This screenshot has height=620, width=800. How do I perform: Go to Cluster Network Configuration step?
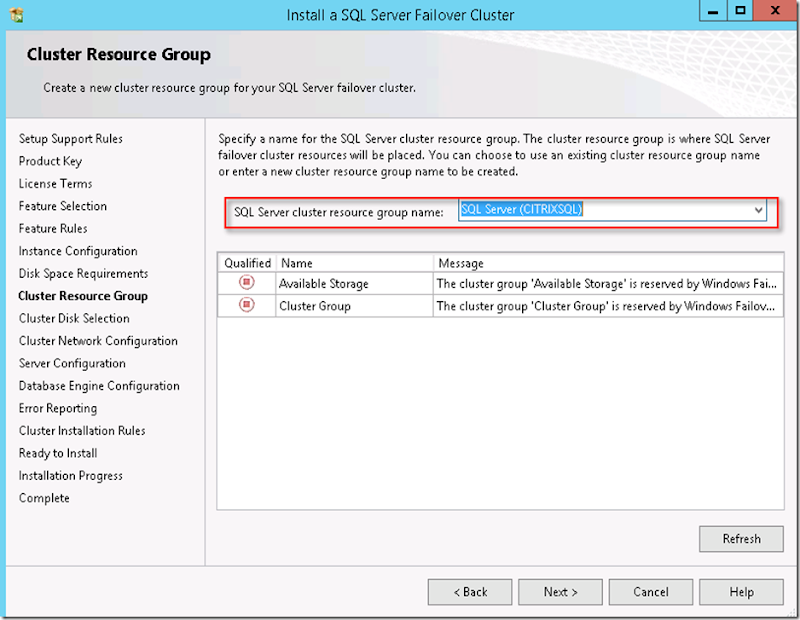[98, 341]
